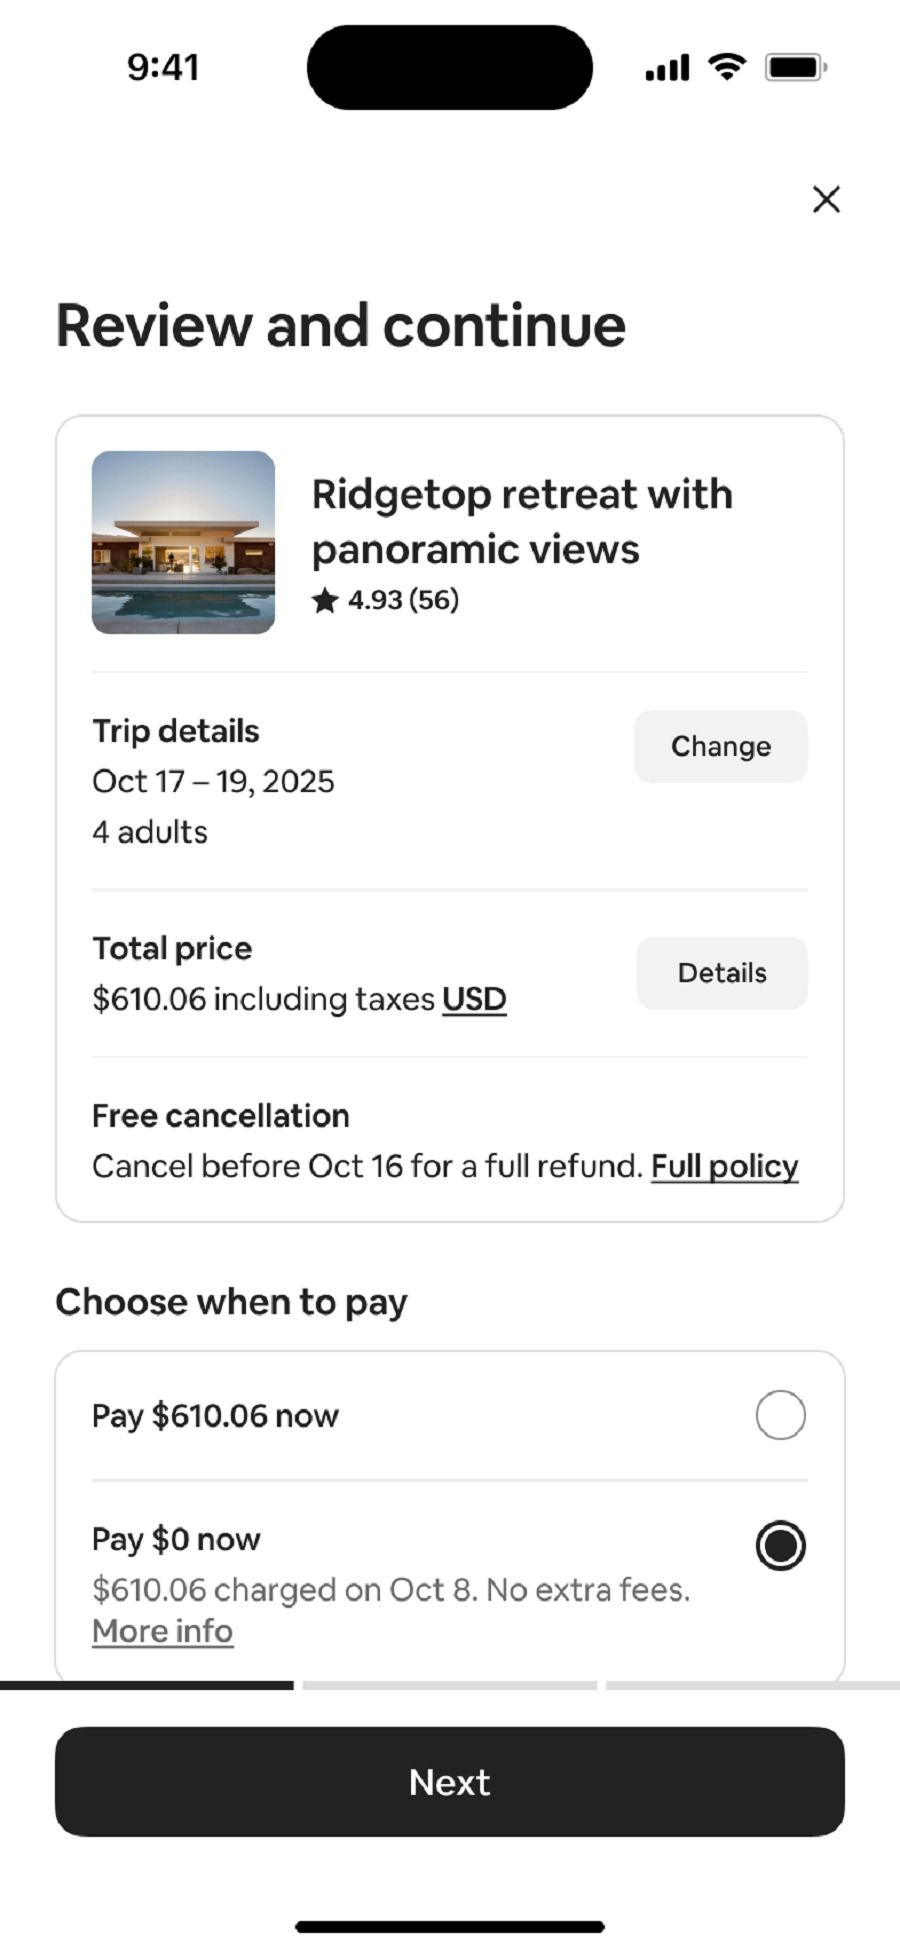Close the Review and continue screen
The width and height of the screenshot is (900, 1951).
click(826, 200)
